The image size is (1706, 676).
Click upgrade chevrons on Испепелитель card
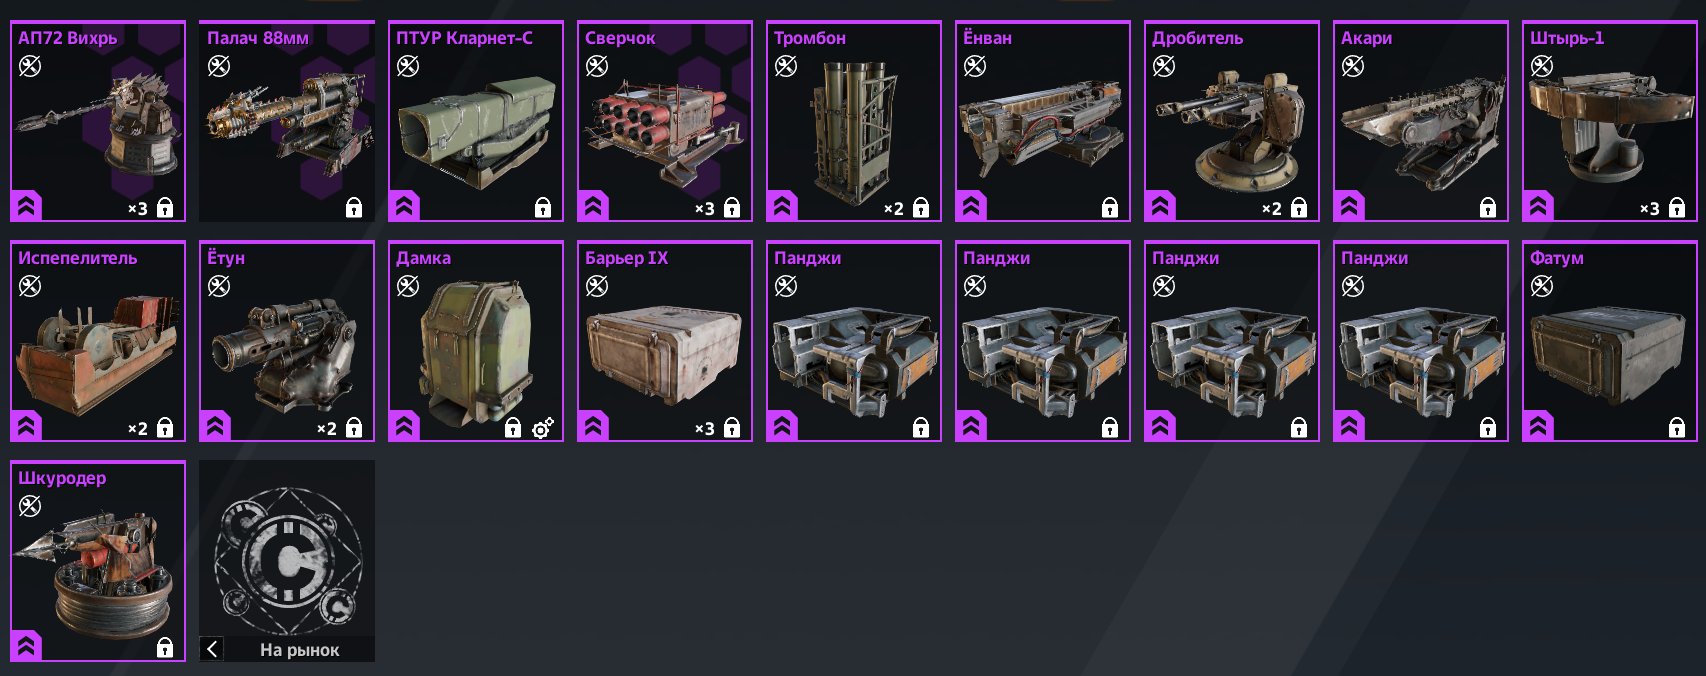coord(27,426)
